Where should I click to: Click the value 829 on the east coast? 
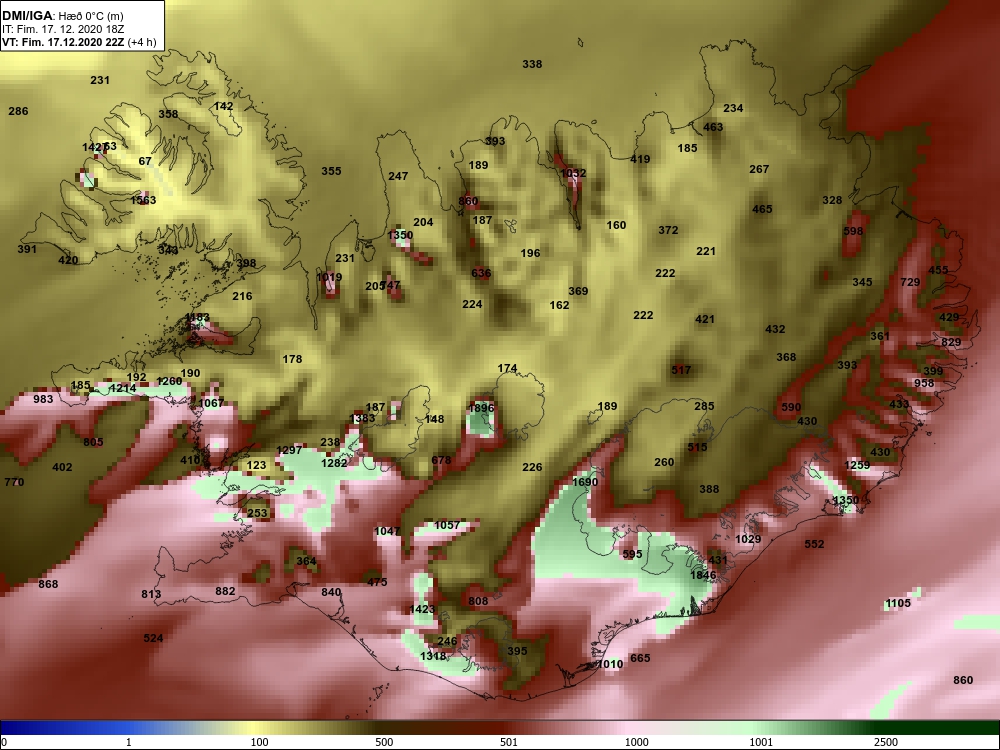point(951,342)
